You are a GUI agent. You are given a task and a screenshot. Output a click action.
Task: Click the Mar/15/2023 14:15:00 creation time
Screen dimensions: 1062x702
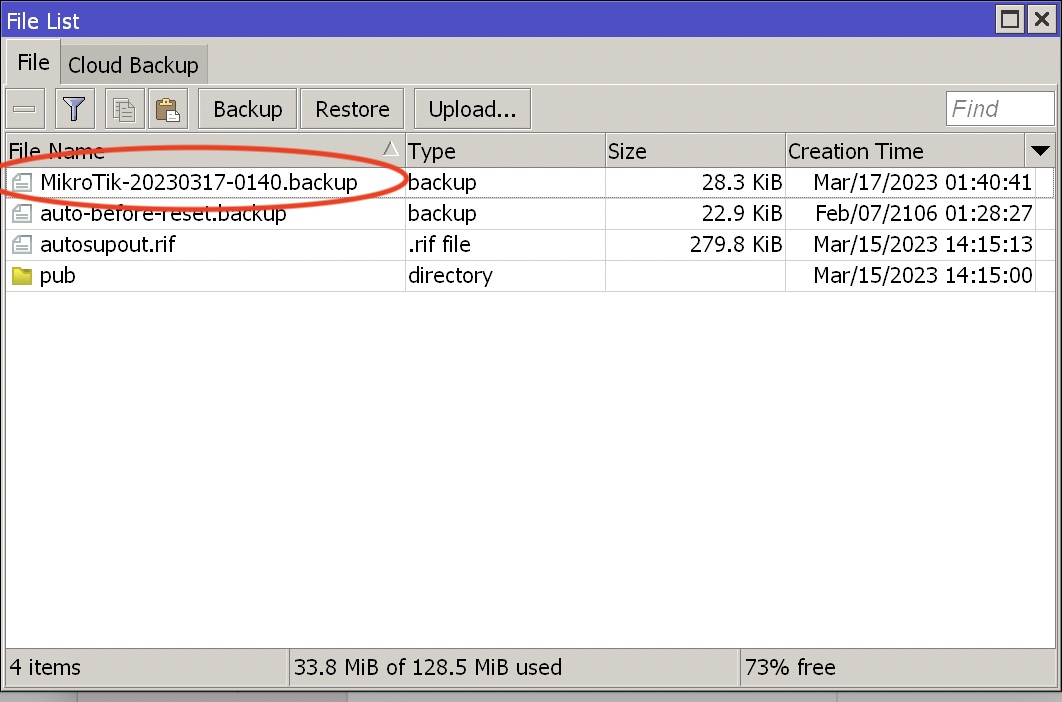[922, 276]
